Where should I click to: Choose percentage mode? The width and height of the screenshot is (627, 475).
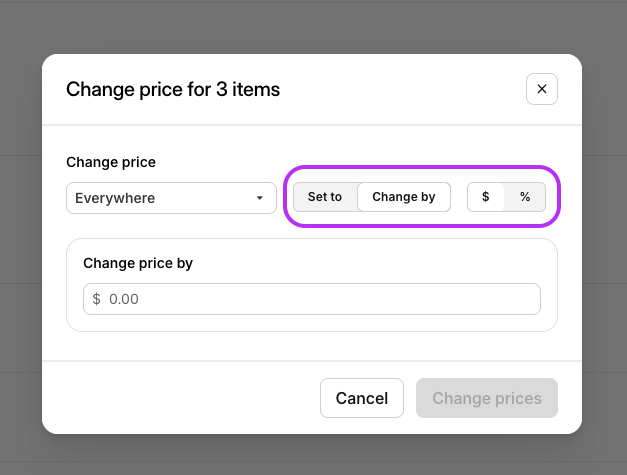[x=525, y=197]
